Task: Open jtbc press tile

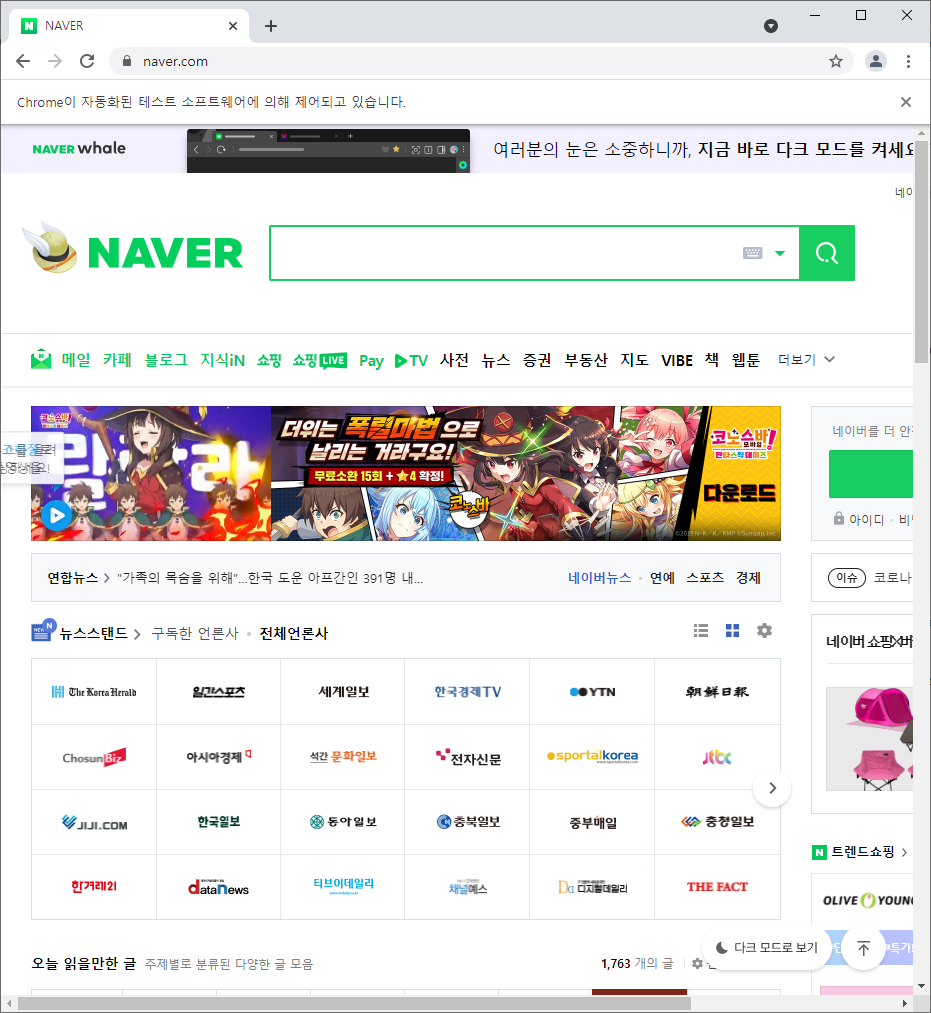Action: [x=717, y=757]
